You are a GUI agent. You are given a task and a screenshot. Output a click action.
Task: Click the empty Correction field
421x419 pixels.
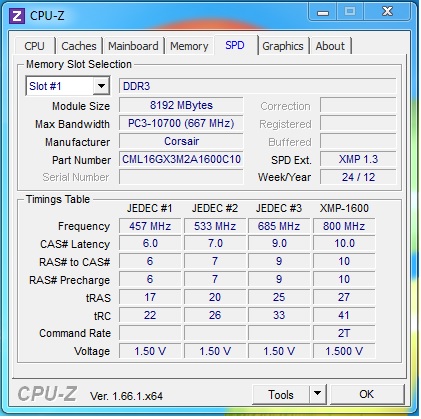click(x=358, y=105)
